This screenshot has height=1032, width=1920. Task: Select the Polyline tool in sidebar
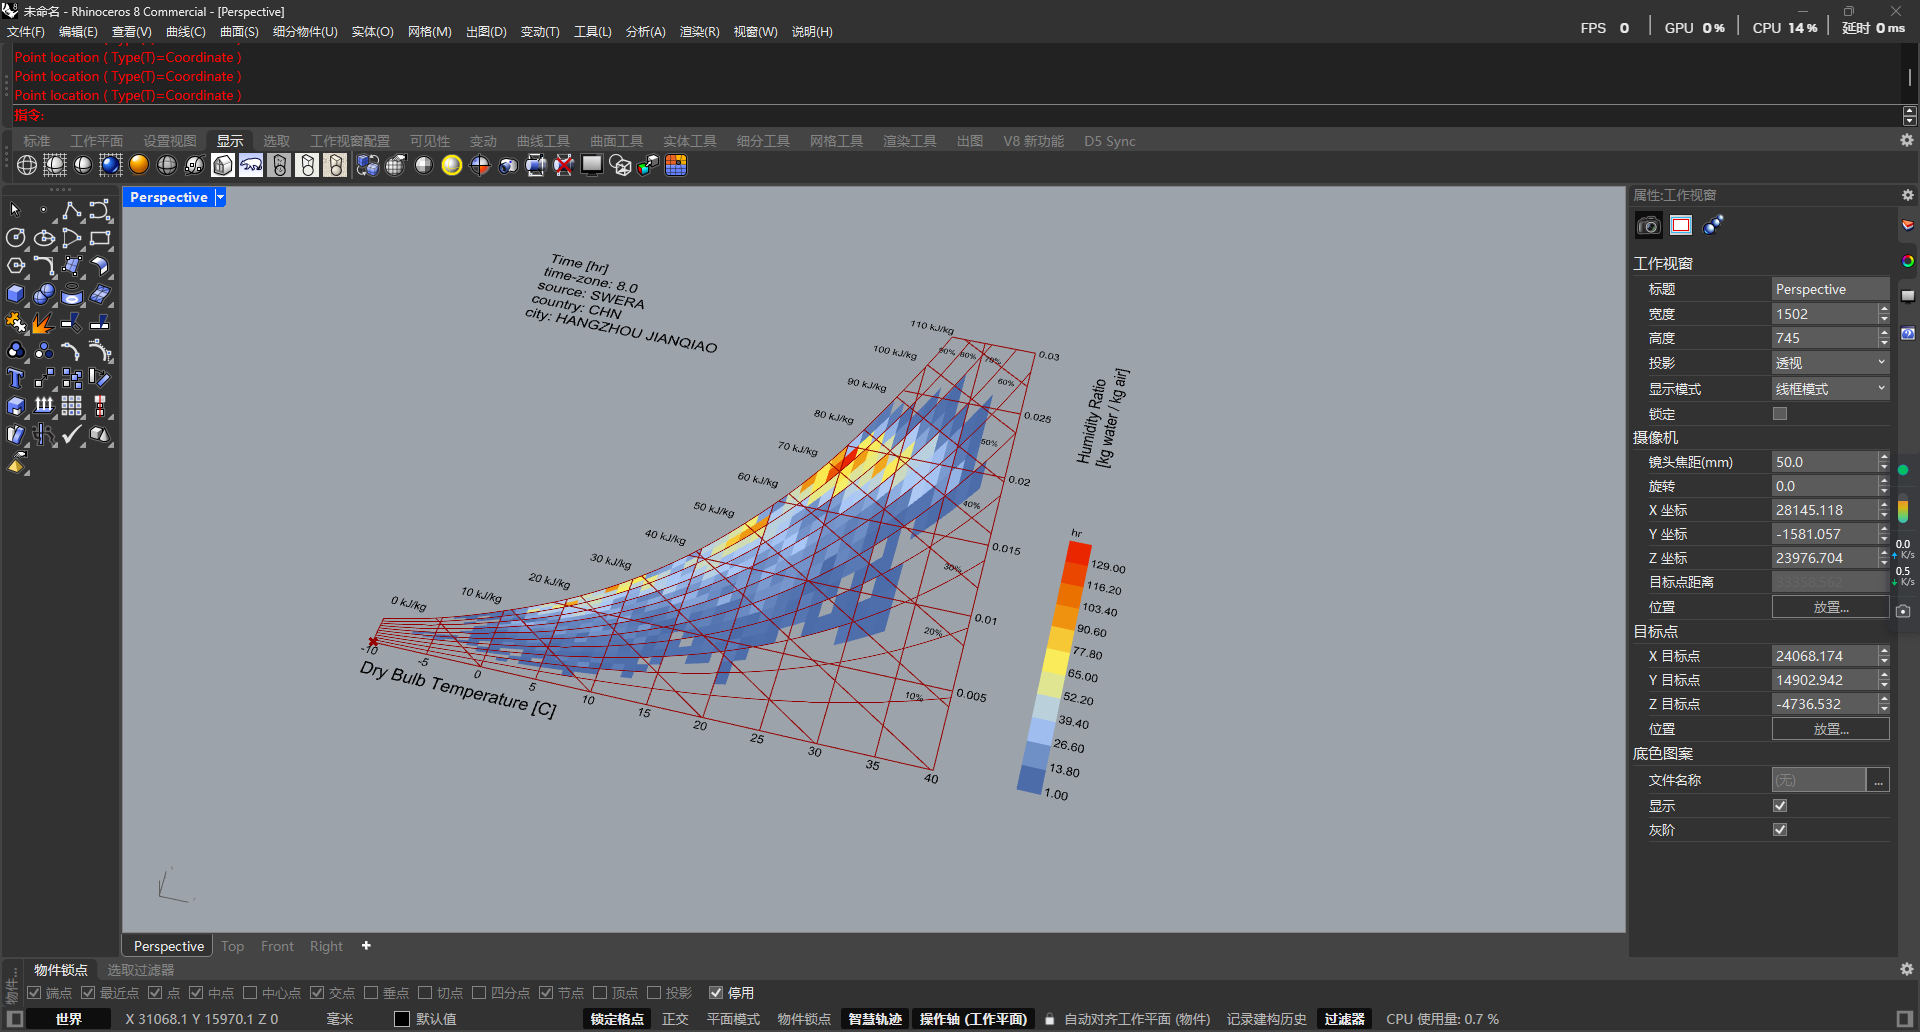click(x=71, y=210)
